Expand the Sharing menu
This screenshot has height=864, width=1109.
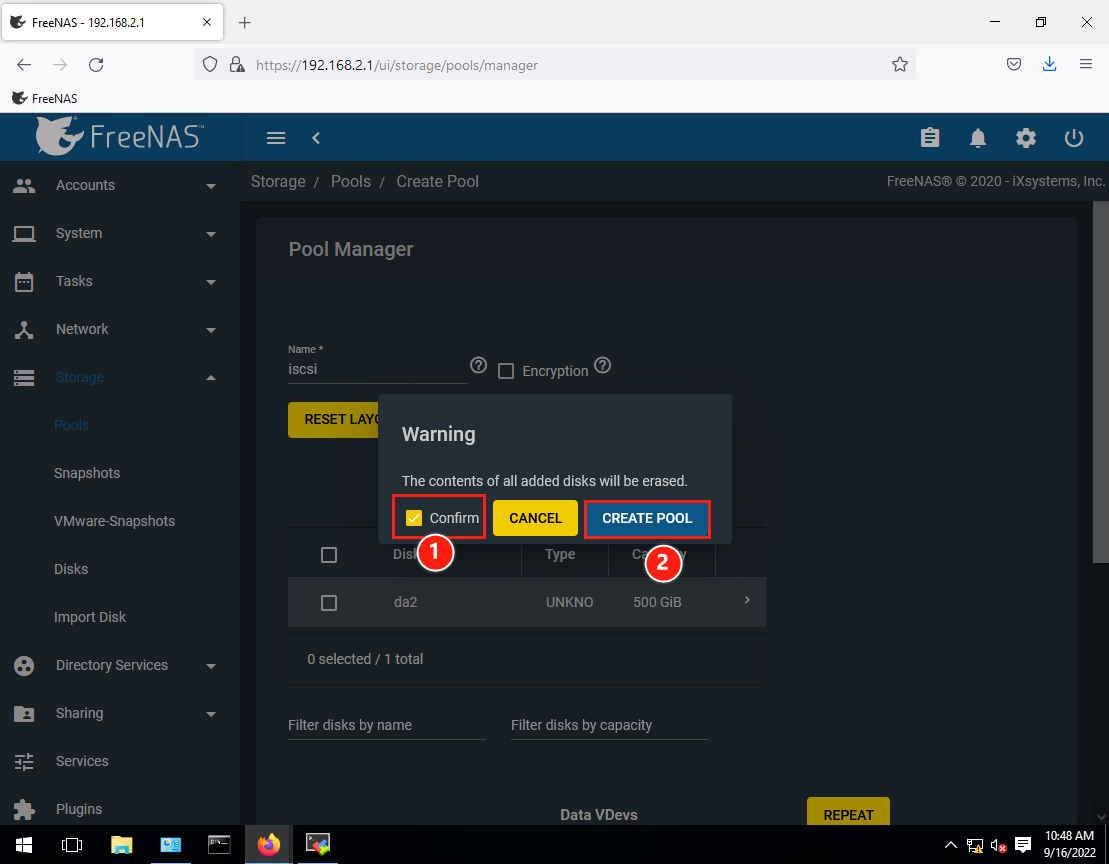click(x=211, y=714)
